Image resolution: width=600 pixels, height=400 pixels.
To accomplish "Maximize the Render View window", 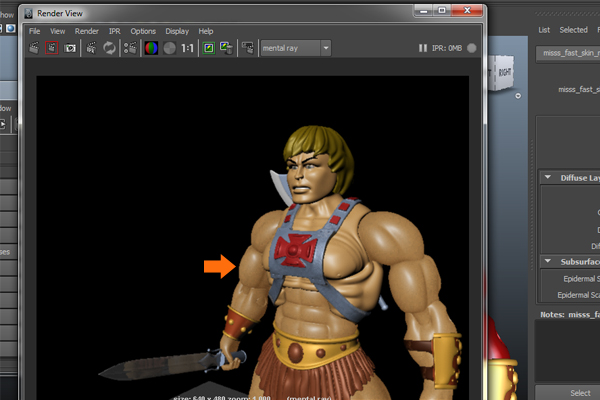I will coord(442,11).
